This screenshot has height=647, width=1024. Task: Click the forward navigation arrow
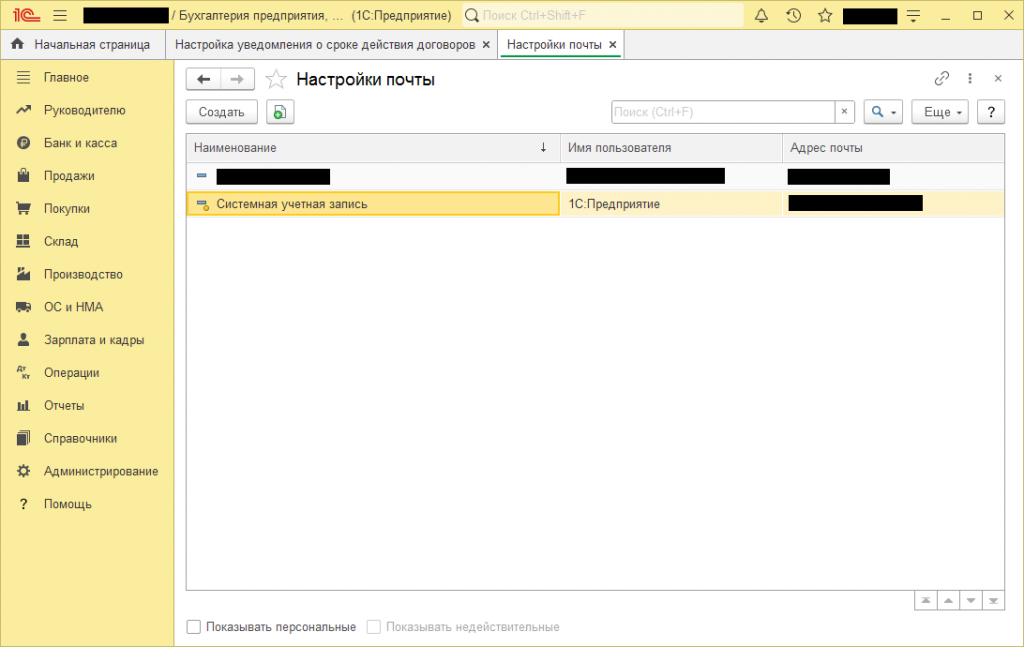coord(237,79)
